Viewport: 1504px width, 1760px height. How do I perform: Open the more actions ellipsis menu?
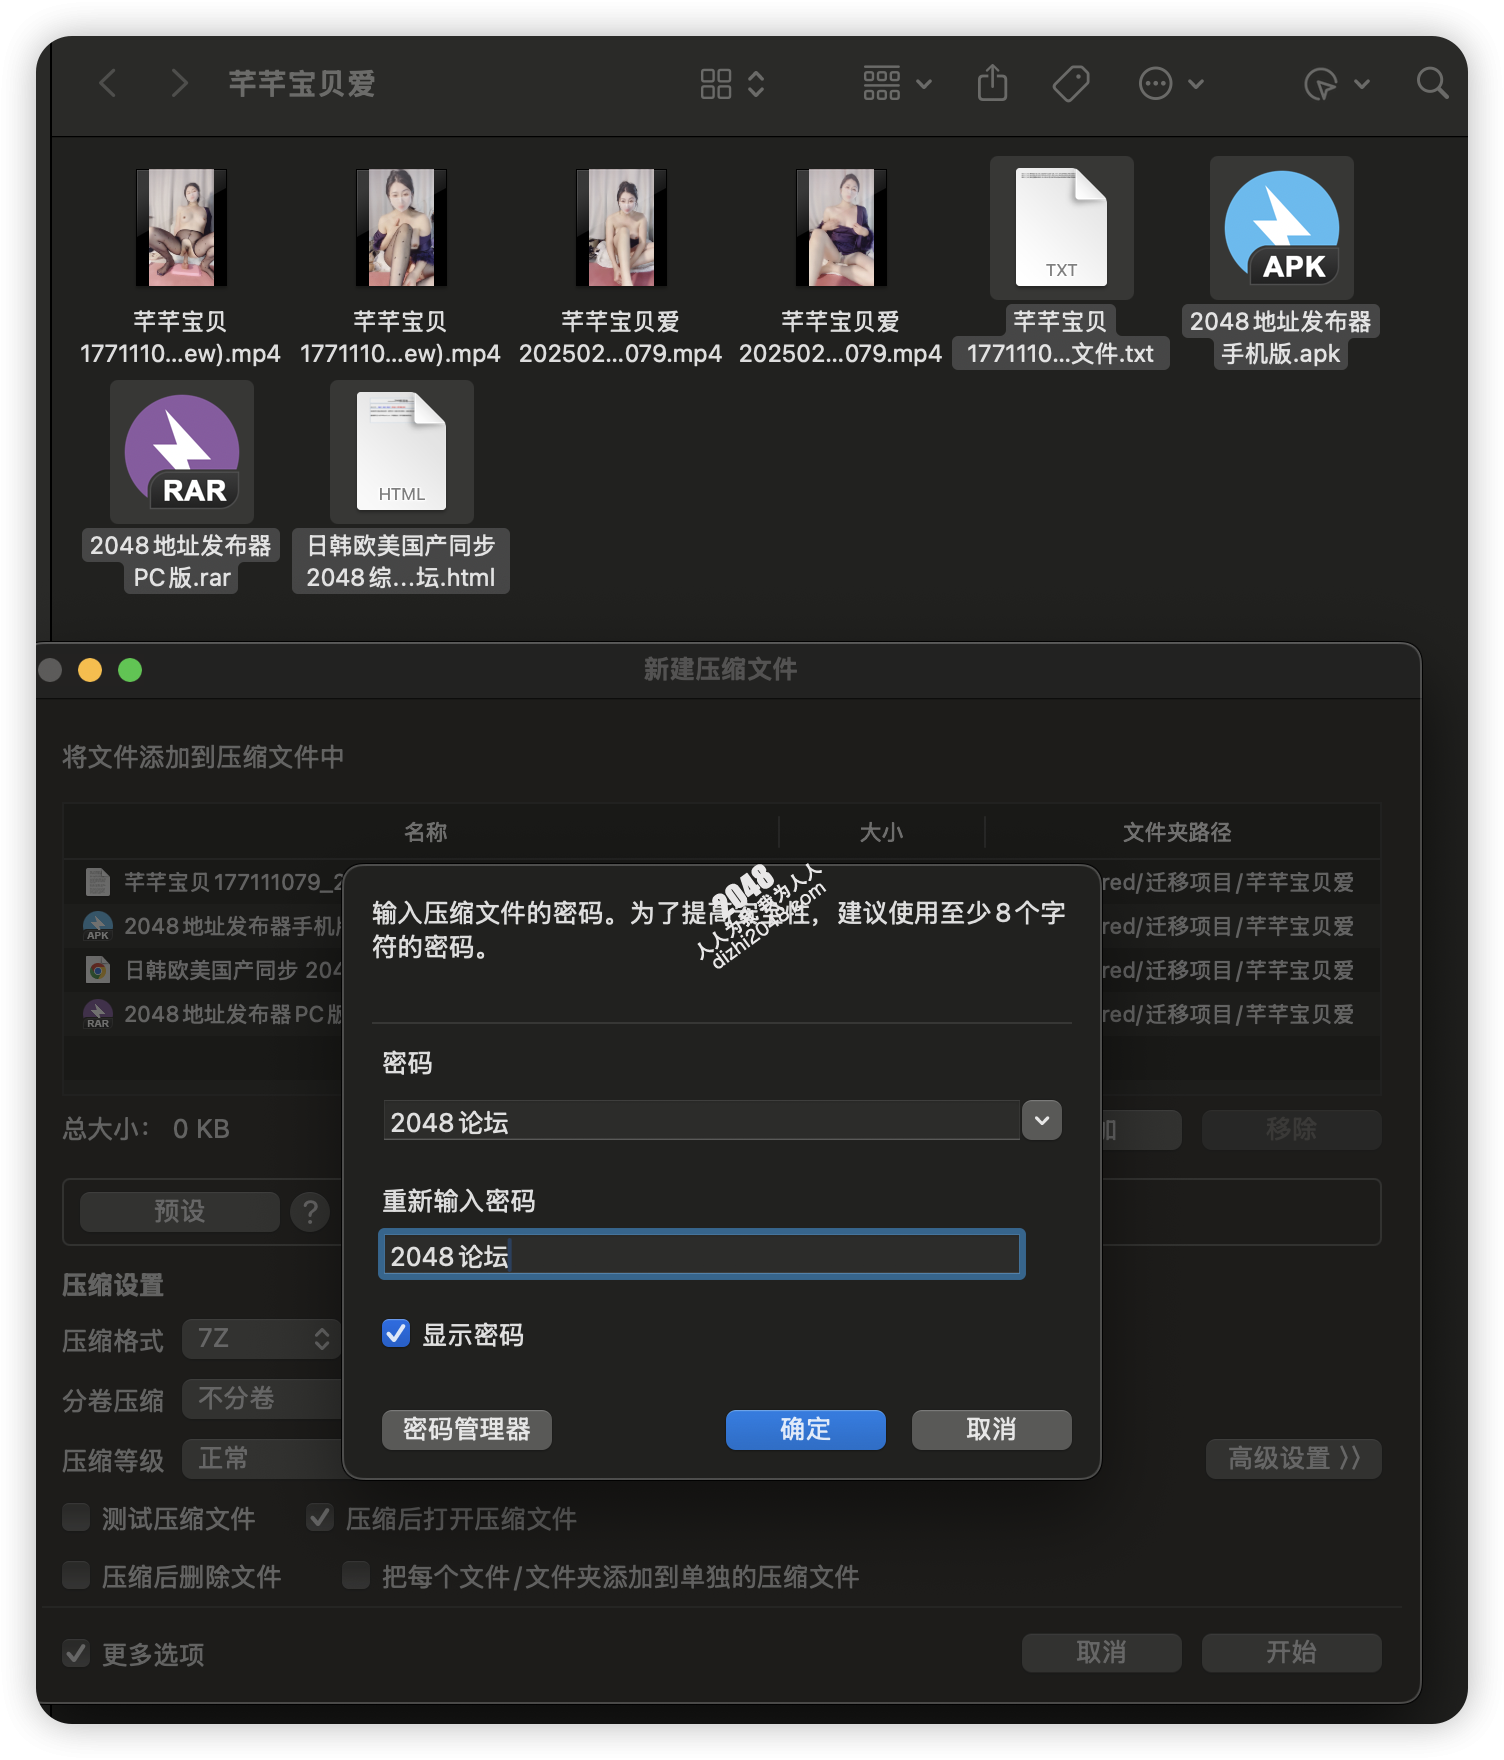(1170, 83)
